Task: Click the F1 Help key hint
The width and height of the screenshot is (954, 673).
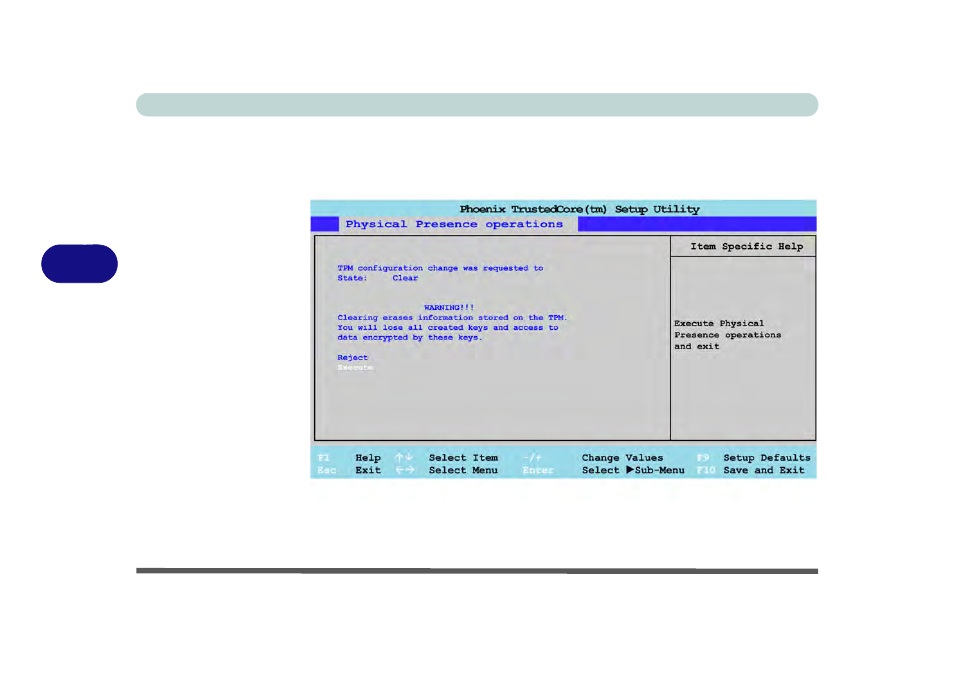Action: 349,458
